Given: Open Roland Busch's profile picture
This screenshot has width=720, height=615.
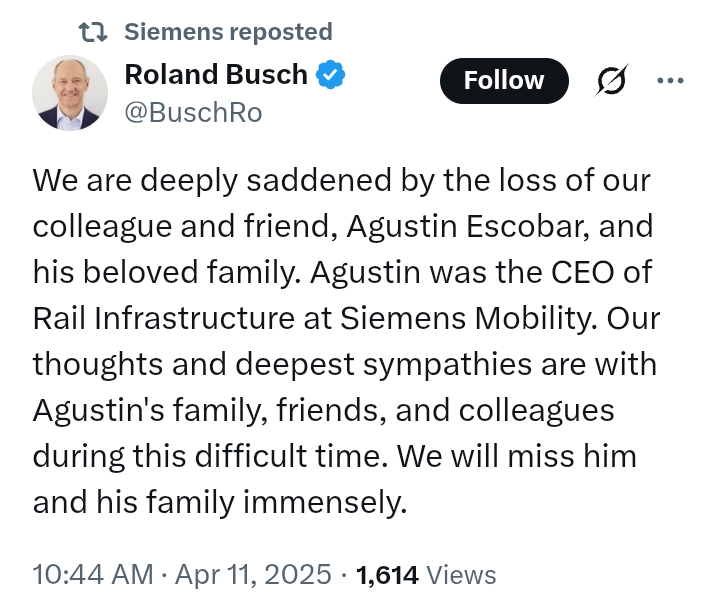Looking at the screenshot, I should [x=70, y=93].
